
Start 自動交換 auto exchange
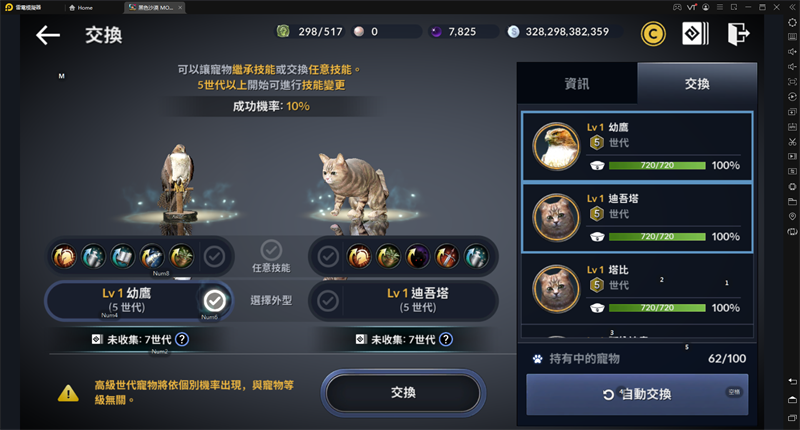click(637, 394)
